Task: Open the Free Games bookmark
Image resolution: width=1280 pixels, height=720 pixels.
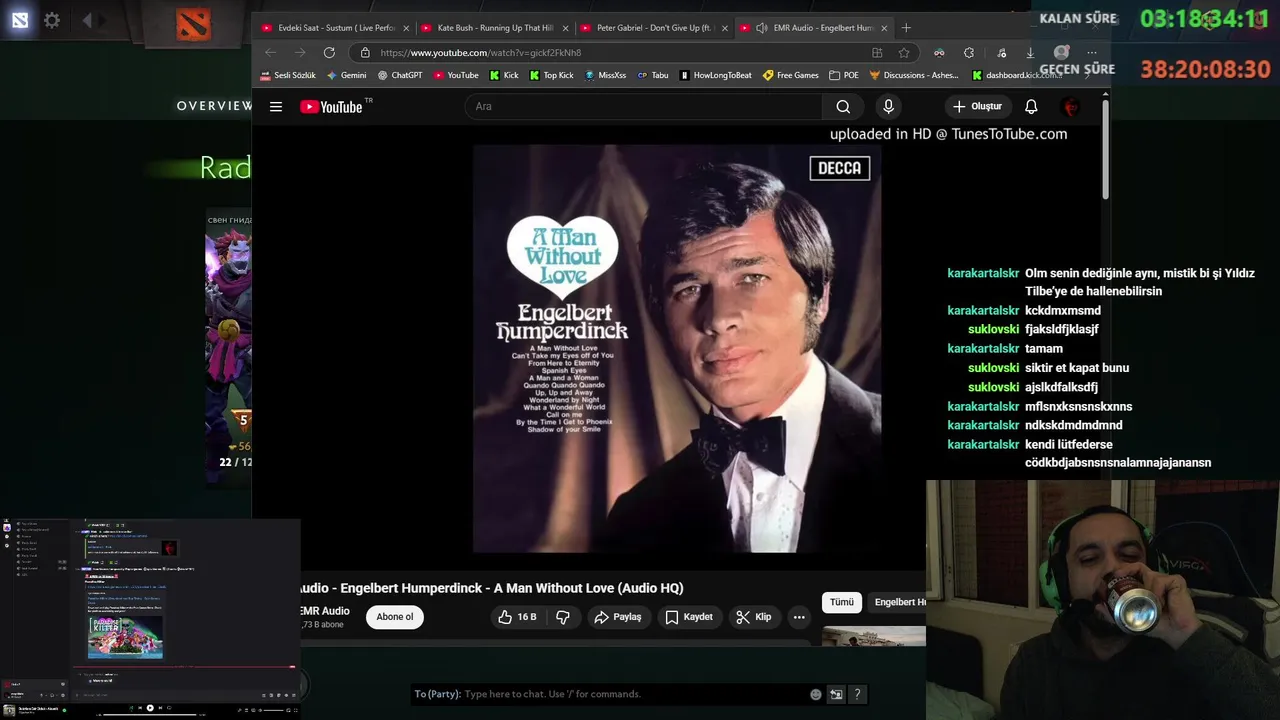Action: pyautogui.click(x=790, y=75)
